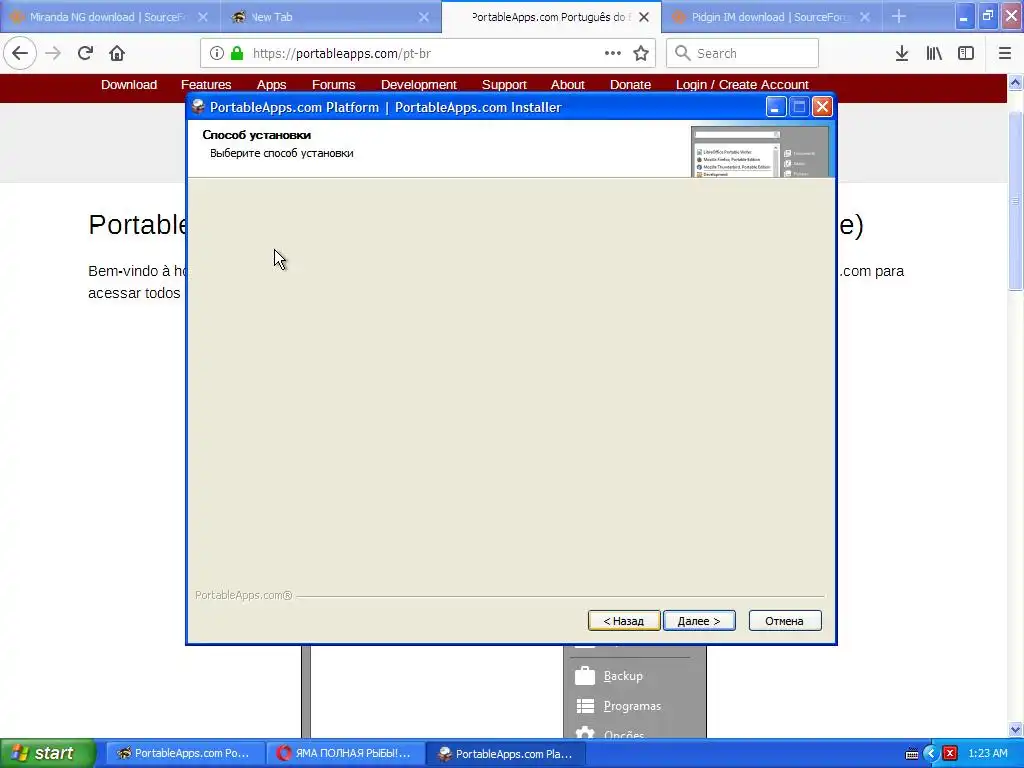The height and width of the screenshot is (768, 1024).
Task: Open the Download menu on website
Action: (x=129, y=84)
